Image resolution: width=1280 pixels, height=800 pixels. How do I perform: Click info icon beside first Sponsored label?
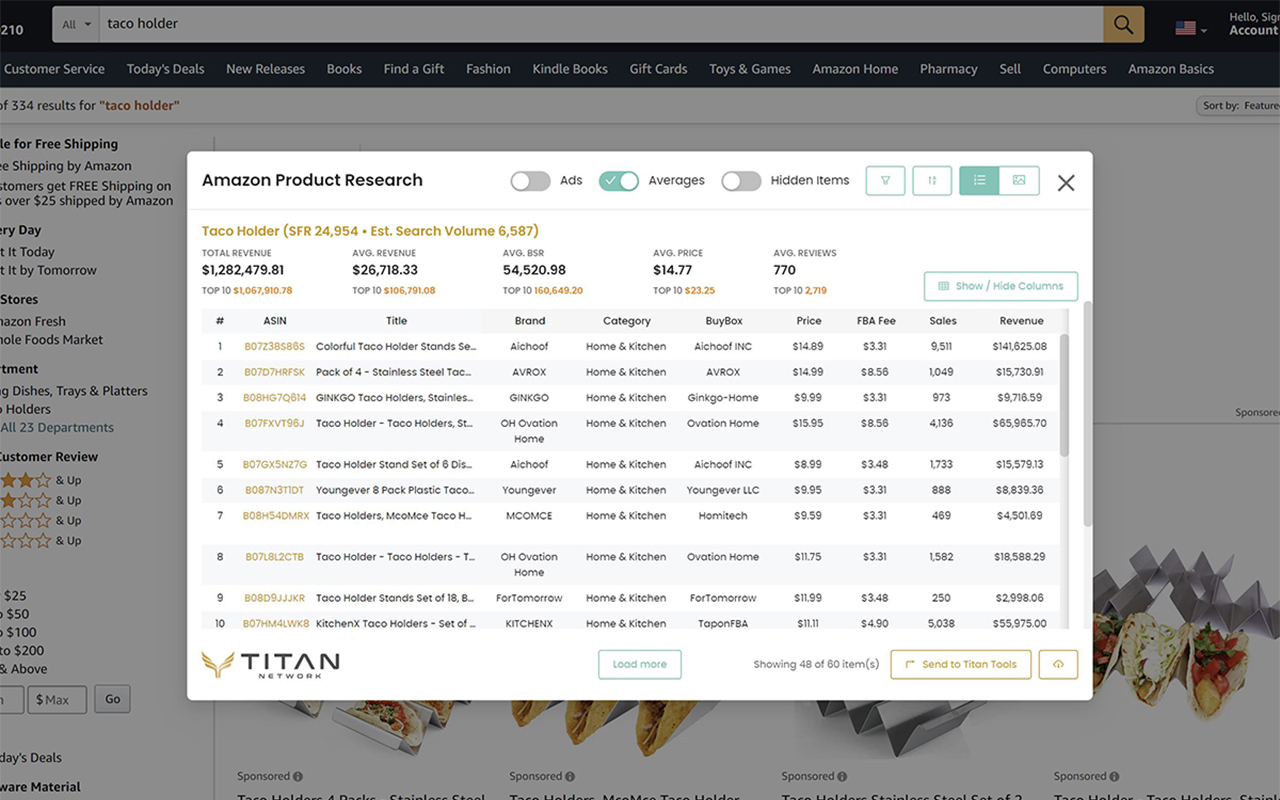[x=297, y=776]
